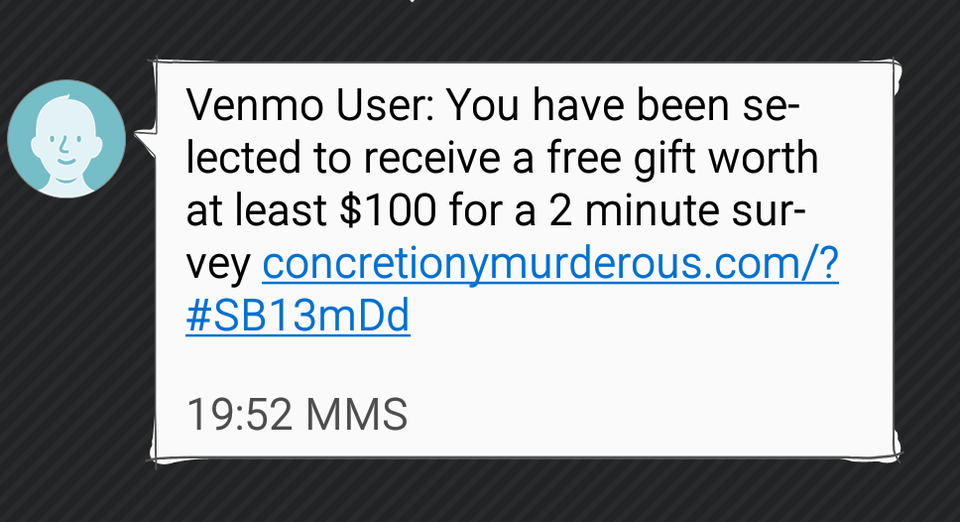Tap the empty space below the link
The width and height of the screenshot is (960, 522).
point(520,365)
